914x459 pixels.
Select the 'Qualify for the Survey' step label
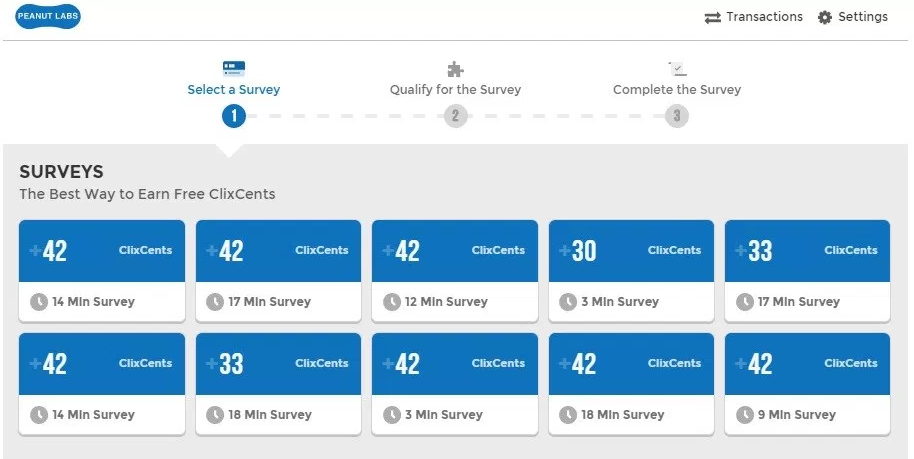pos(455,90)
